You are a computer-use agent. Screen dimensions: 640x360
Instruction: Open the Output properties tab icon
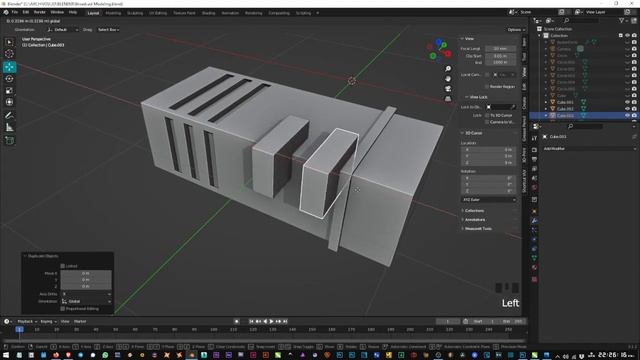click(534, 159)
